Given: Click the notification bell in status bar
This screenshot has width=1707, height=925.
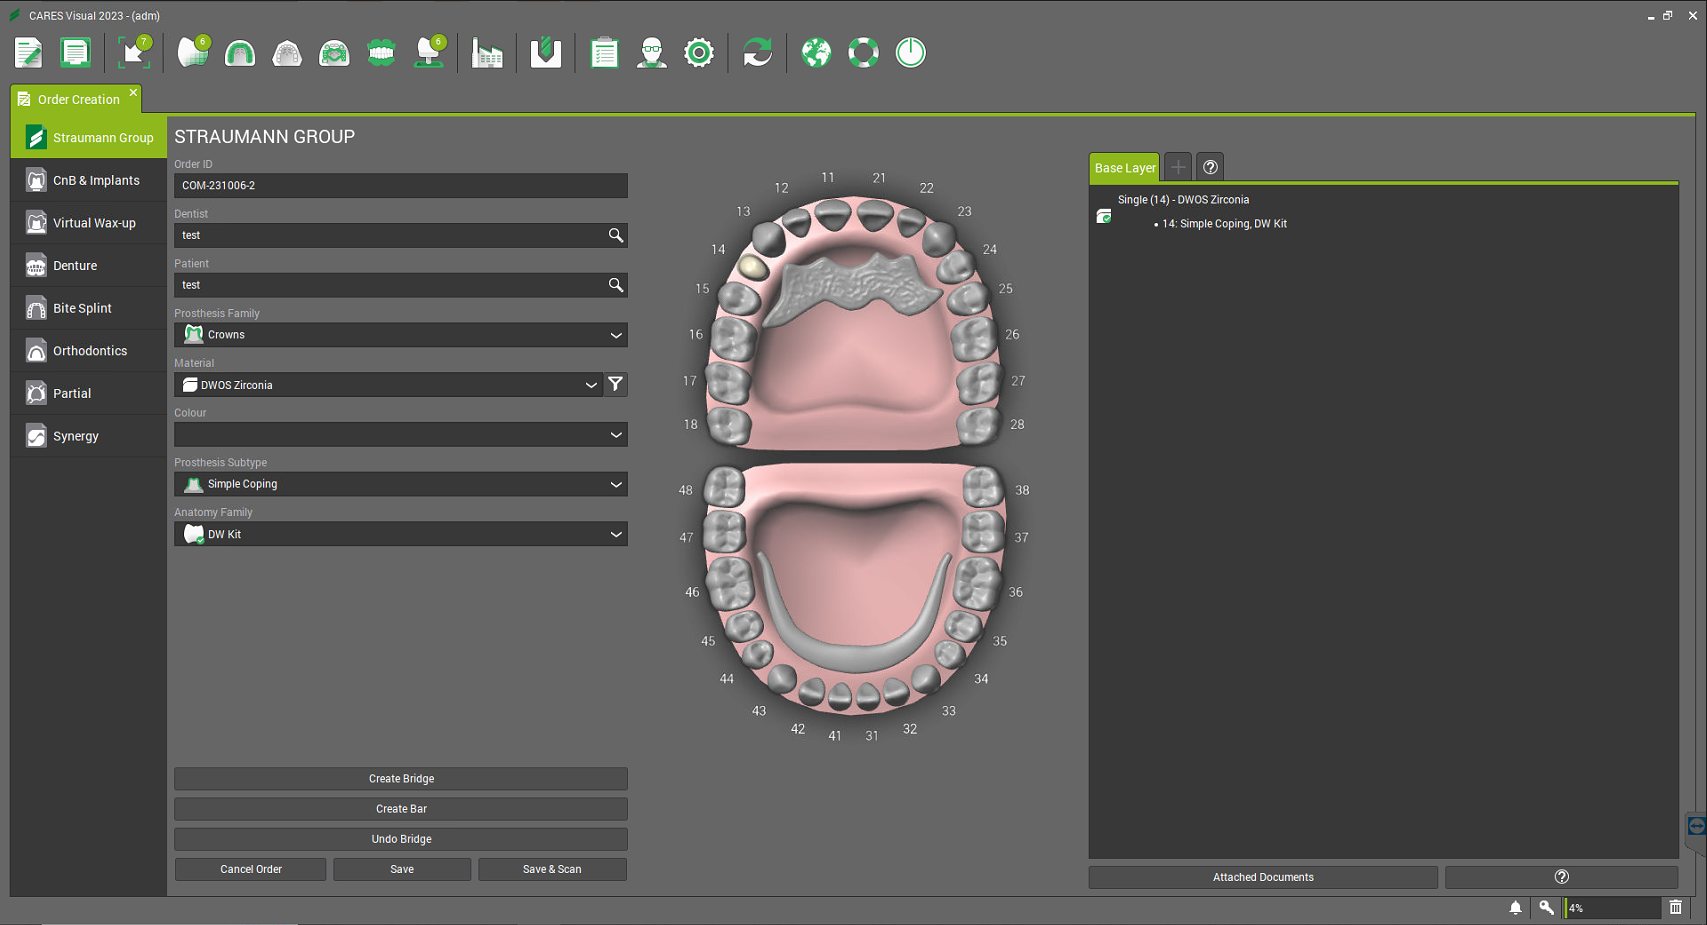Looking at the screenshot, I should (x=1515, y=907).
